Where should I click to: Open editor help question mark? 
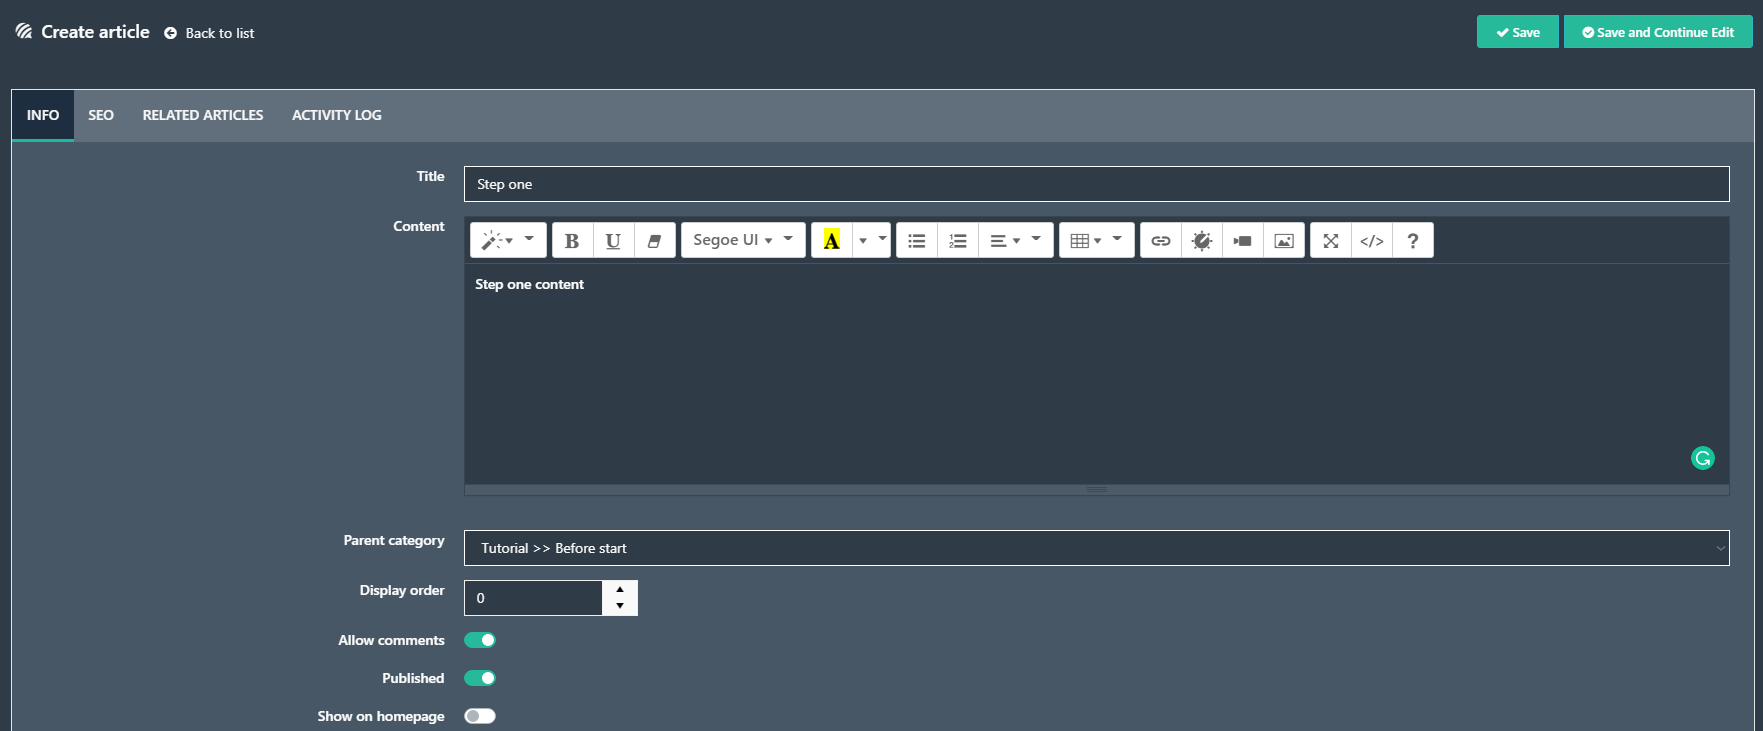click(1412, 240)
